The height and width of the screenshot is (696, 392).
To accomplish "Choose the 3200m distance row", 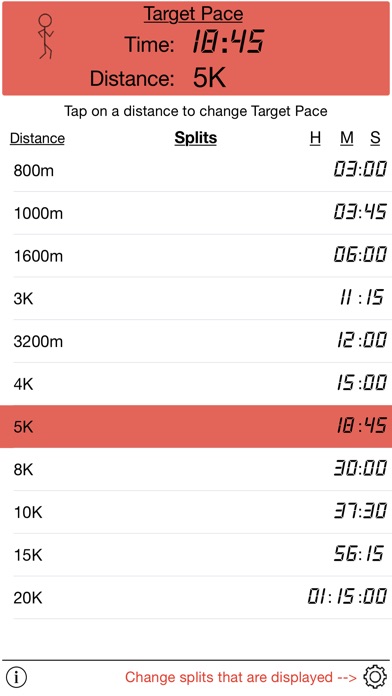I will 196,341.
